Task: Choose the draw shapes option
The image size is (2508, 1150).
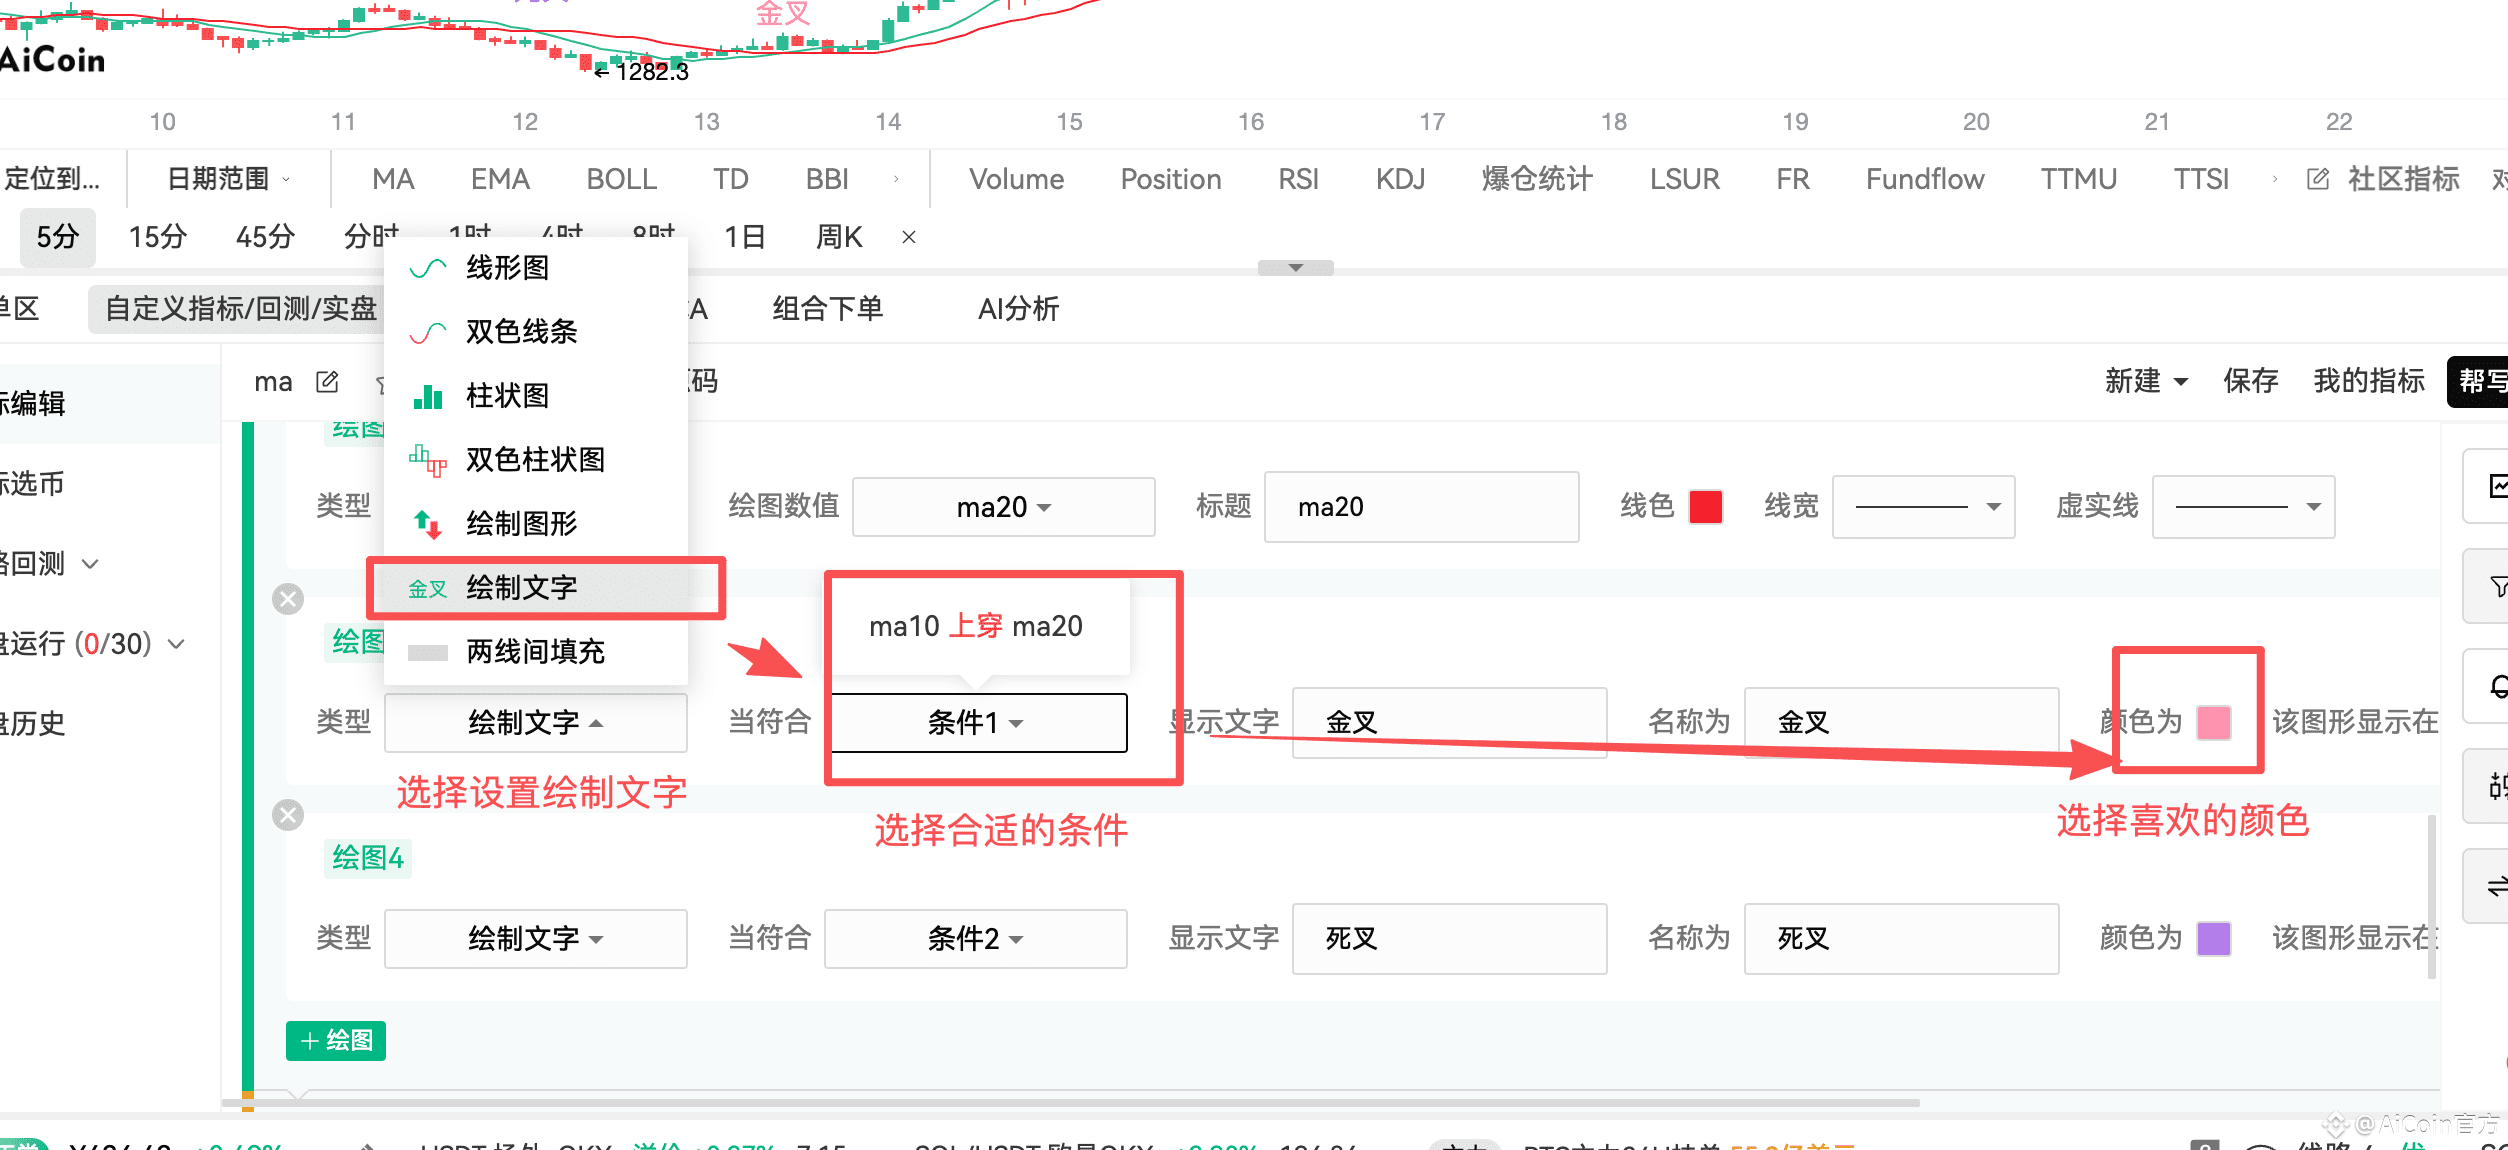Action: tap(521, 524)
